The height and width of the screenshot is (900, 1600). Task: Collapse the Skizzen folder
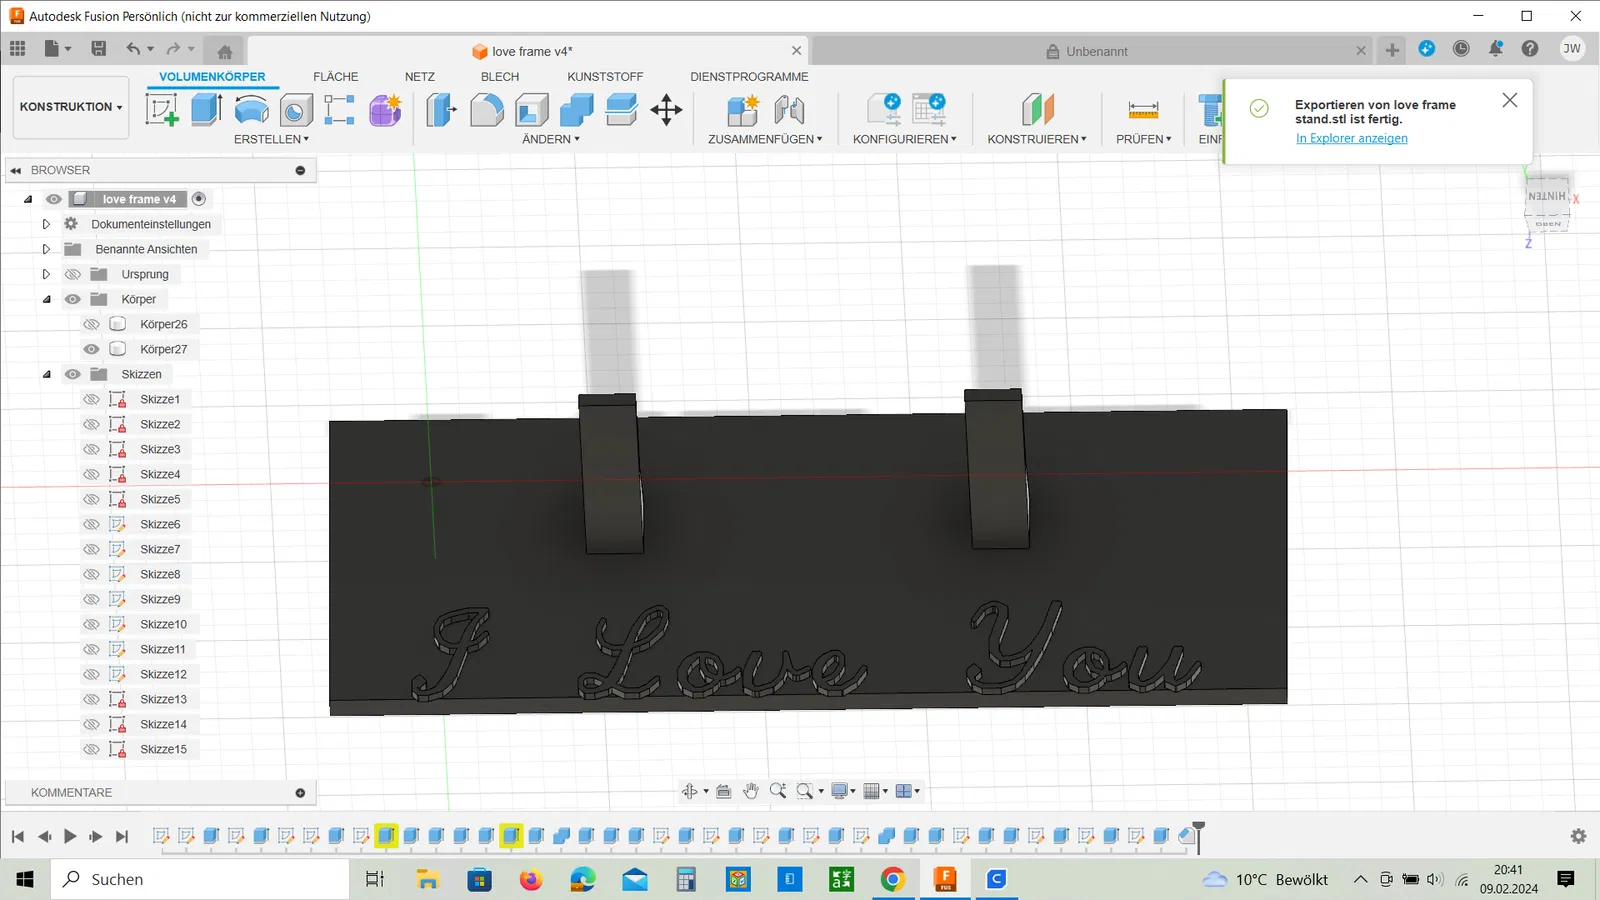[46, 374]
